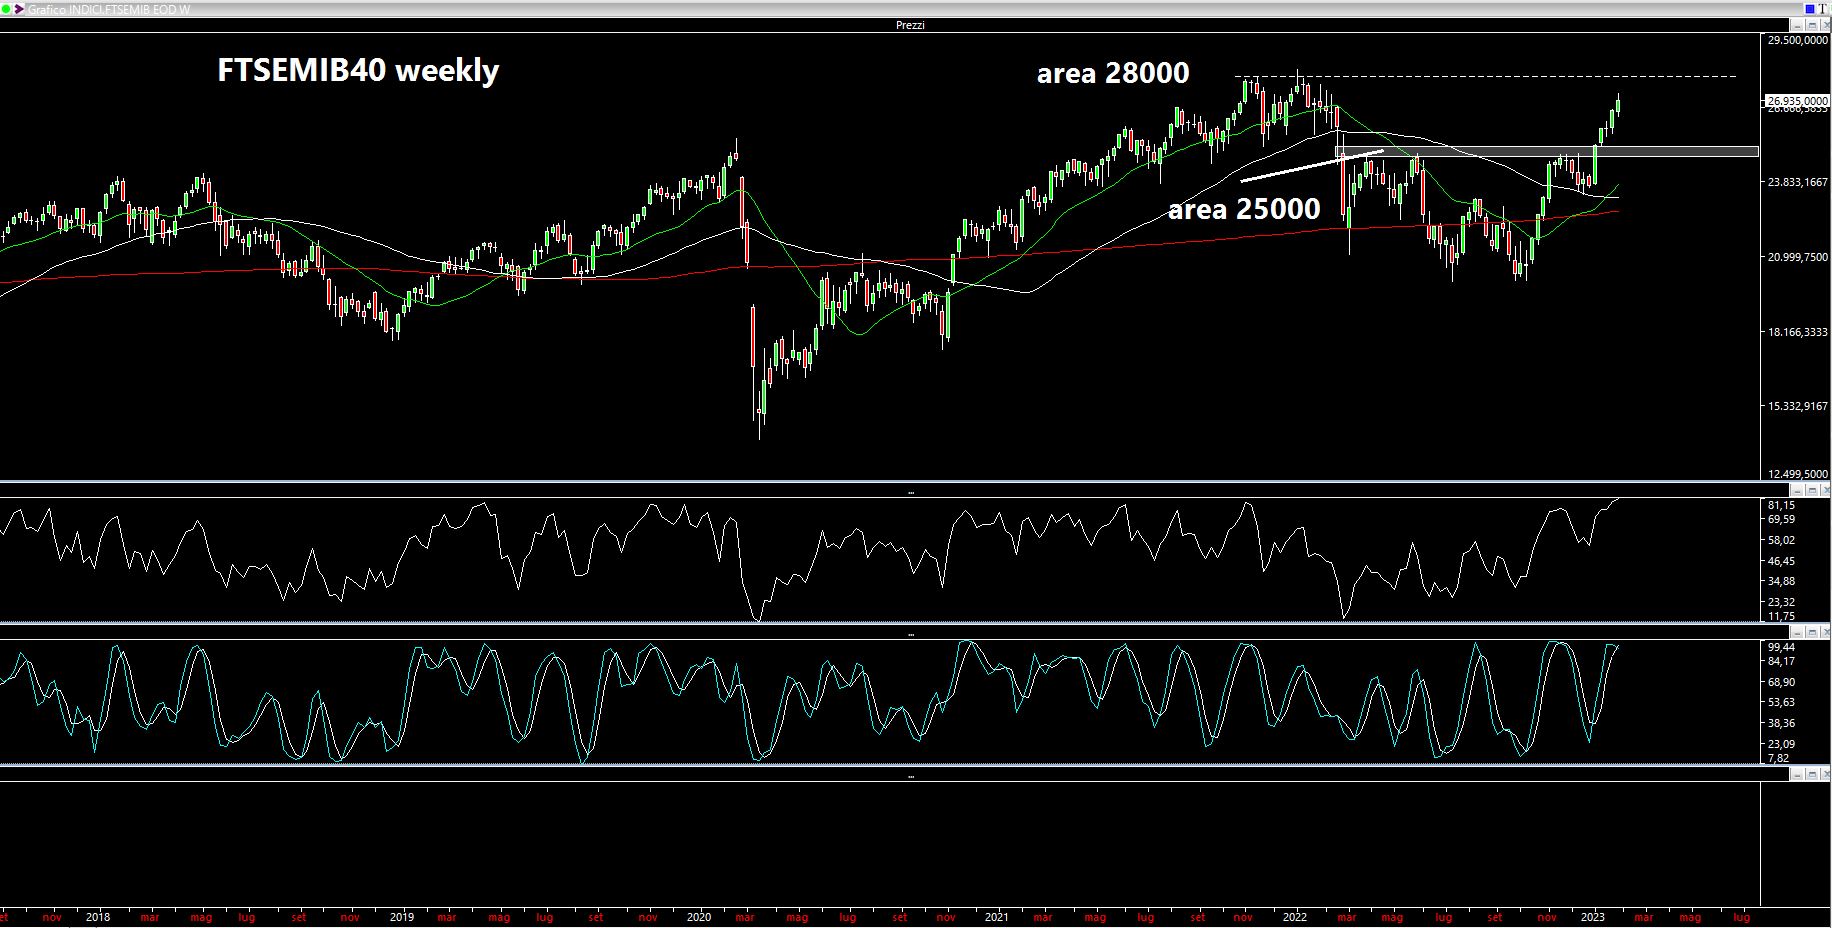The height and width of the screenshot is (928, 1832).
Task: Maximize the empty bottom panel
Action: (x=1812, y=774)
